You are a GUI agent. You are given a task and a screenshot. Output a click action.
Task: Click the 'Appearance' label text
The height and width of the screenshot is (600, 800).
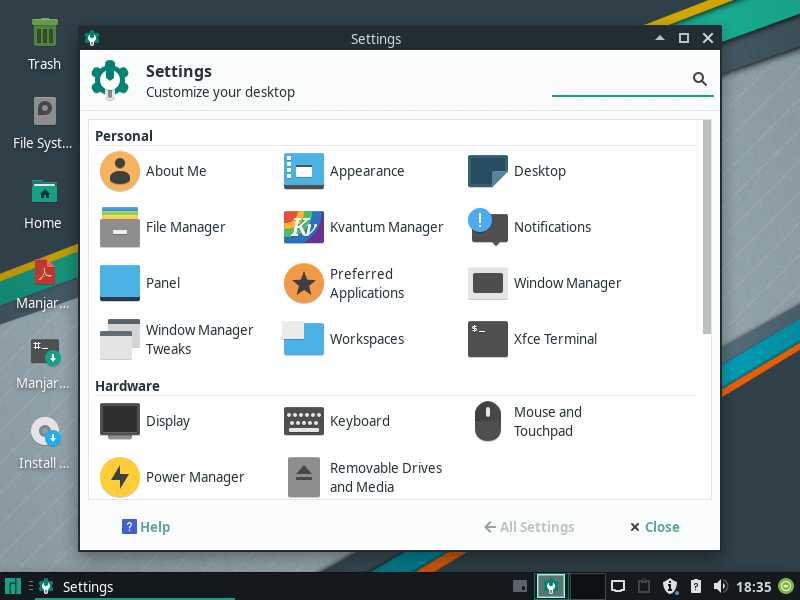[367, 171]
